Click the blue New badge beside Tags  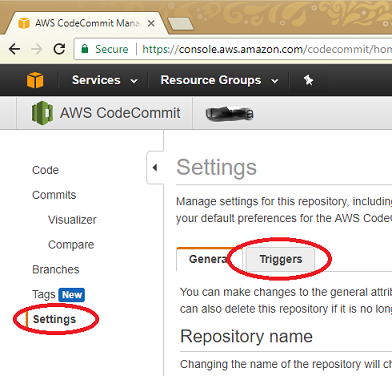[x=72, y=295]
